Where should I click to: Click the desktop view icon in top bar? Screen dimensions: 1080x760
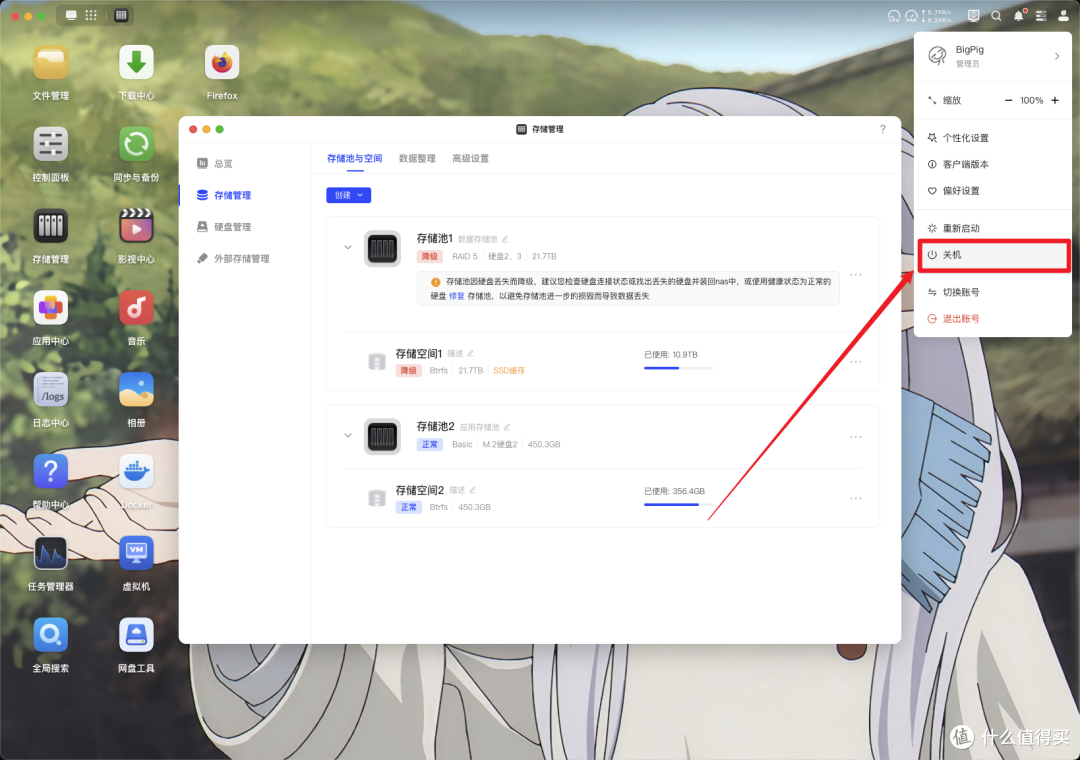tap(71, 15)
